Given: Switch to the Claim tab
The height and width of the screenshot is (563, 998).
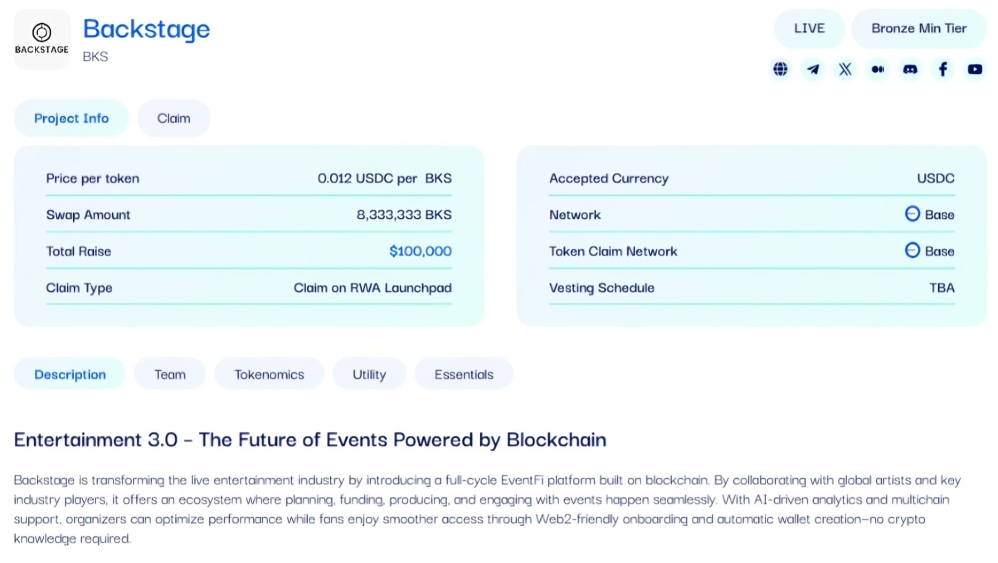Looking at the screenshot, I should click(174, 118).
